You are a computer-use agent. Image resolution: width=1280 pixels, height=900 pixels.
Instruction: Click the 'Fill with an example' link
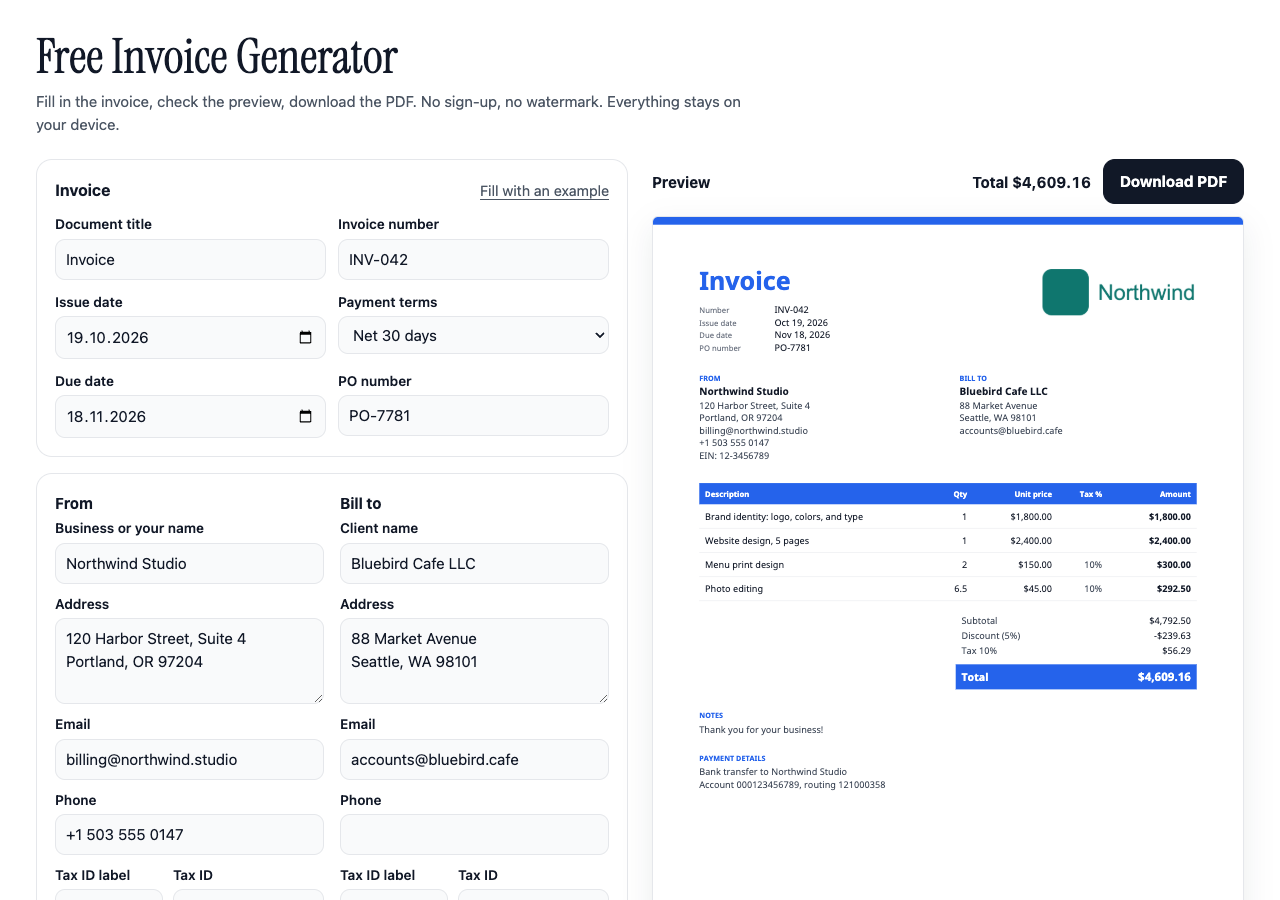(x=544, y=191)
